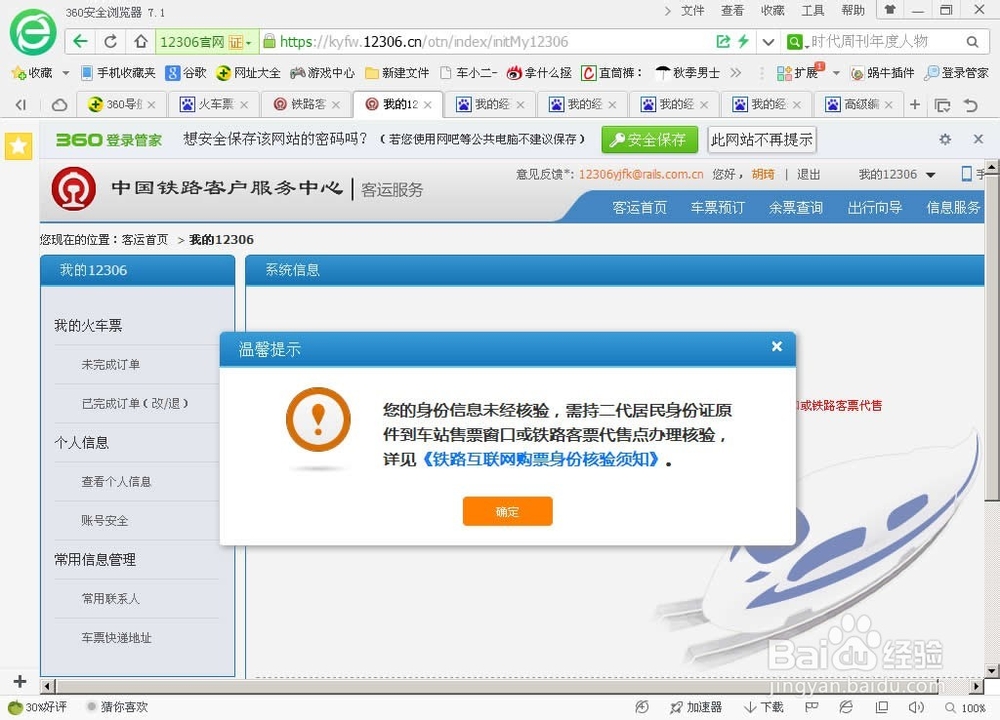The height and width of the screenshot is (720, 1000).
Task: Switch to the 火车票 tab
Action: point(207,104)
